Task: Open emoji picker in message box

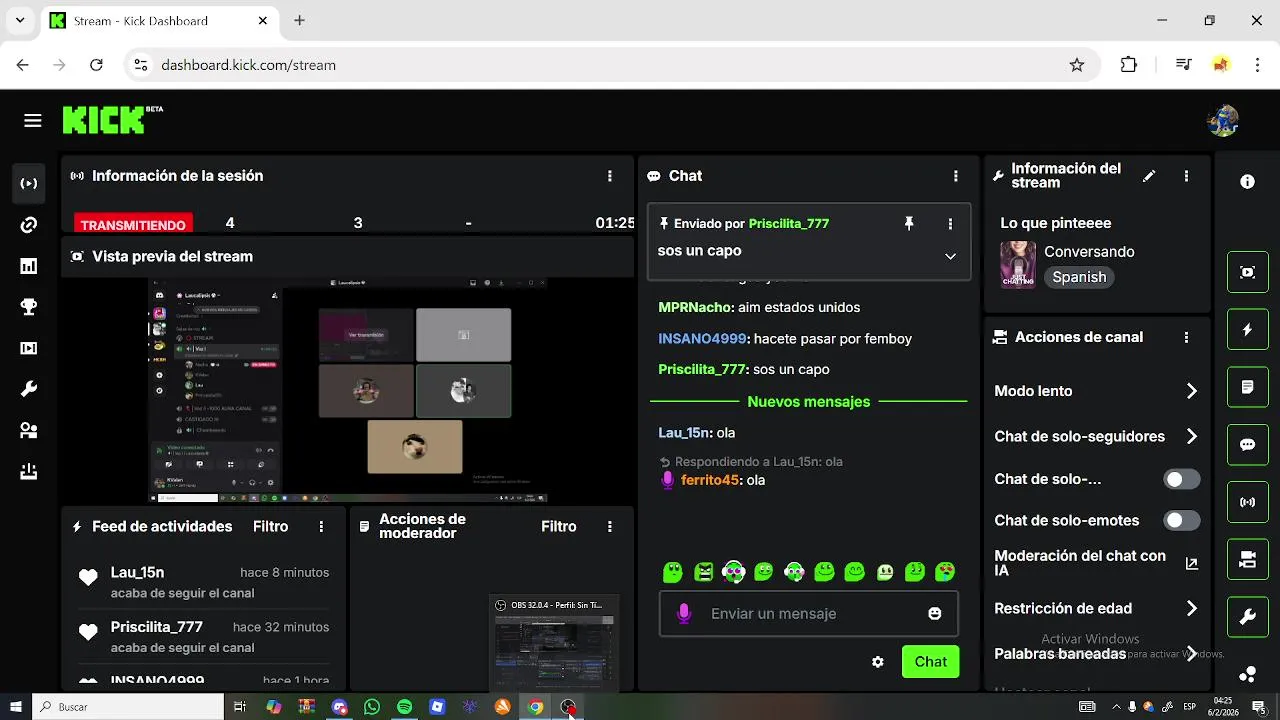Action: [935, 614]
